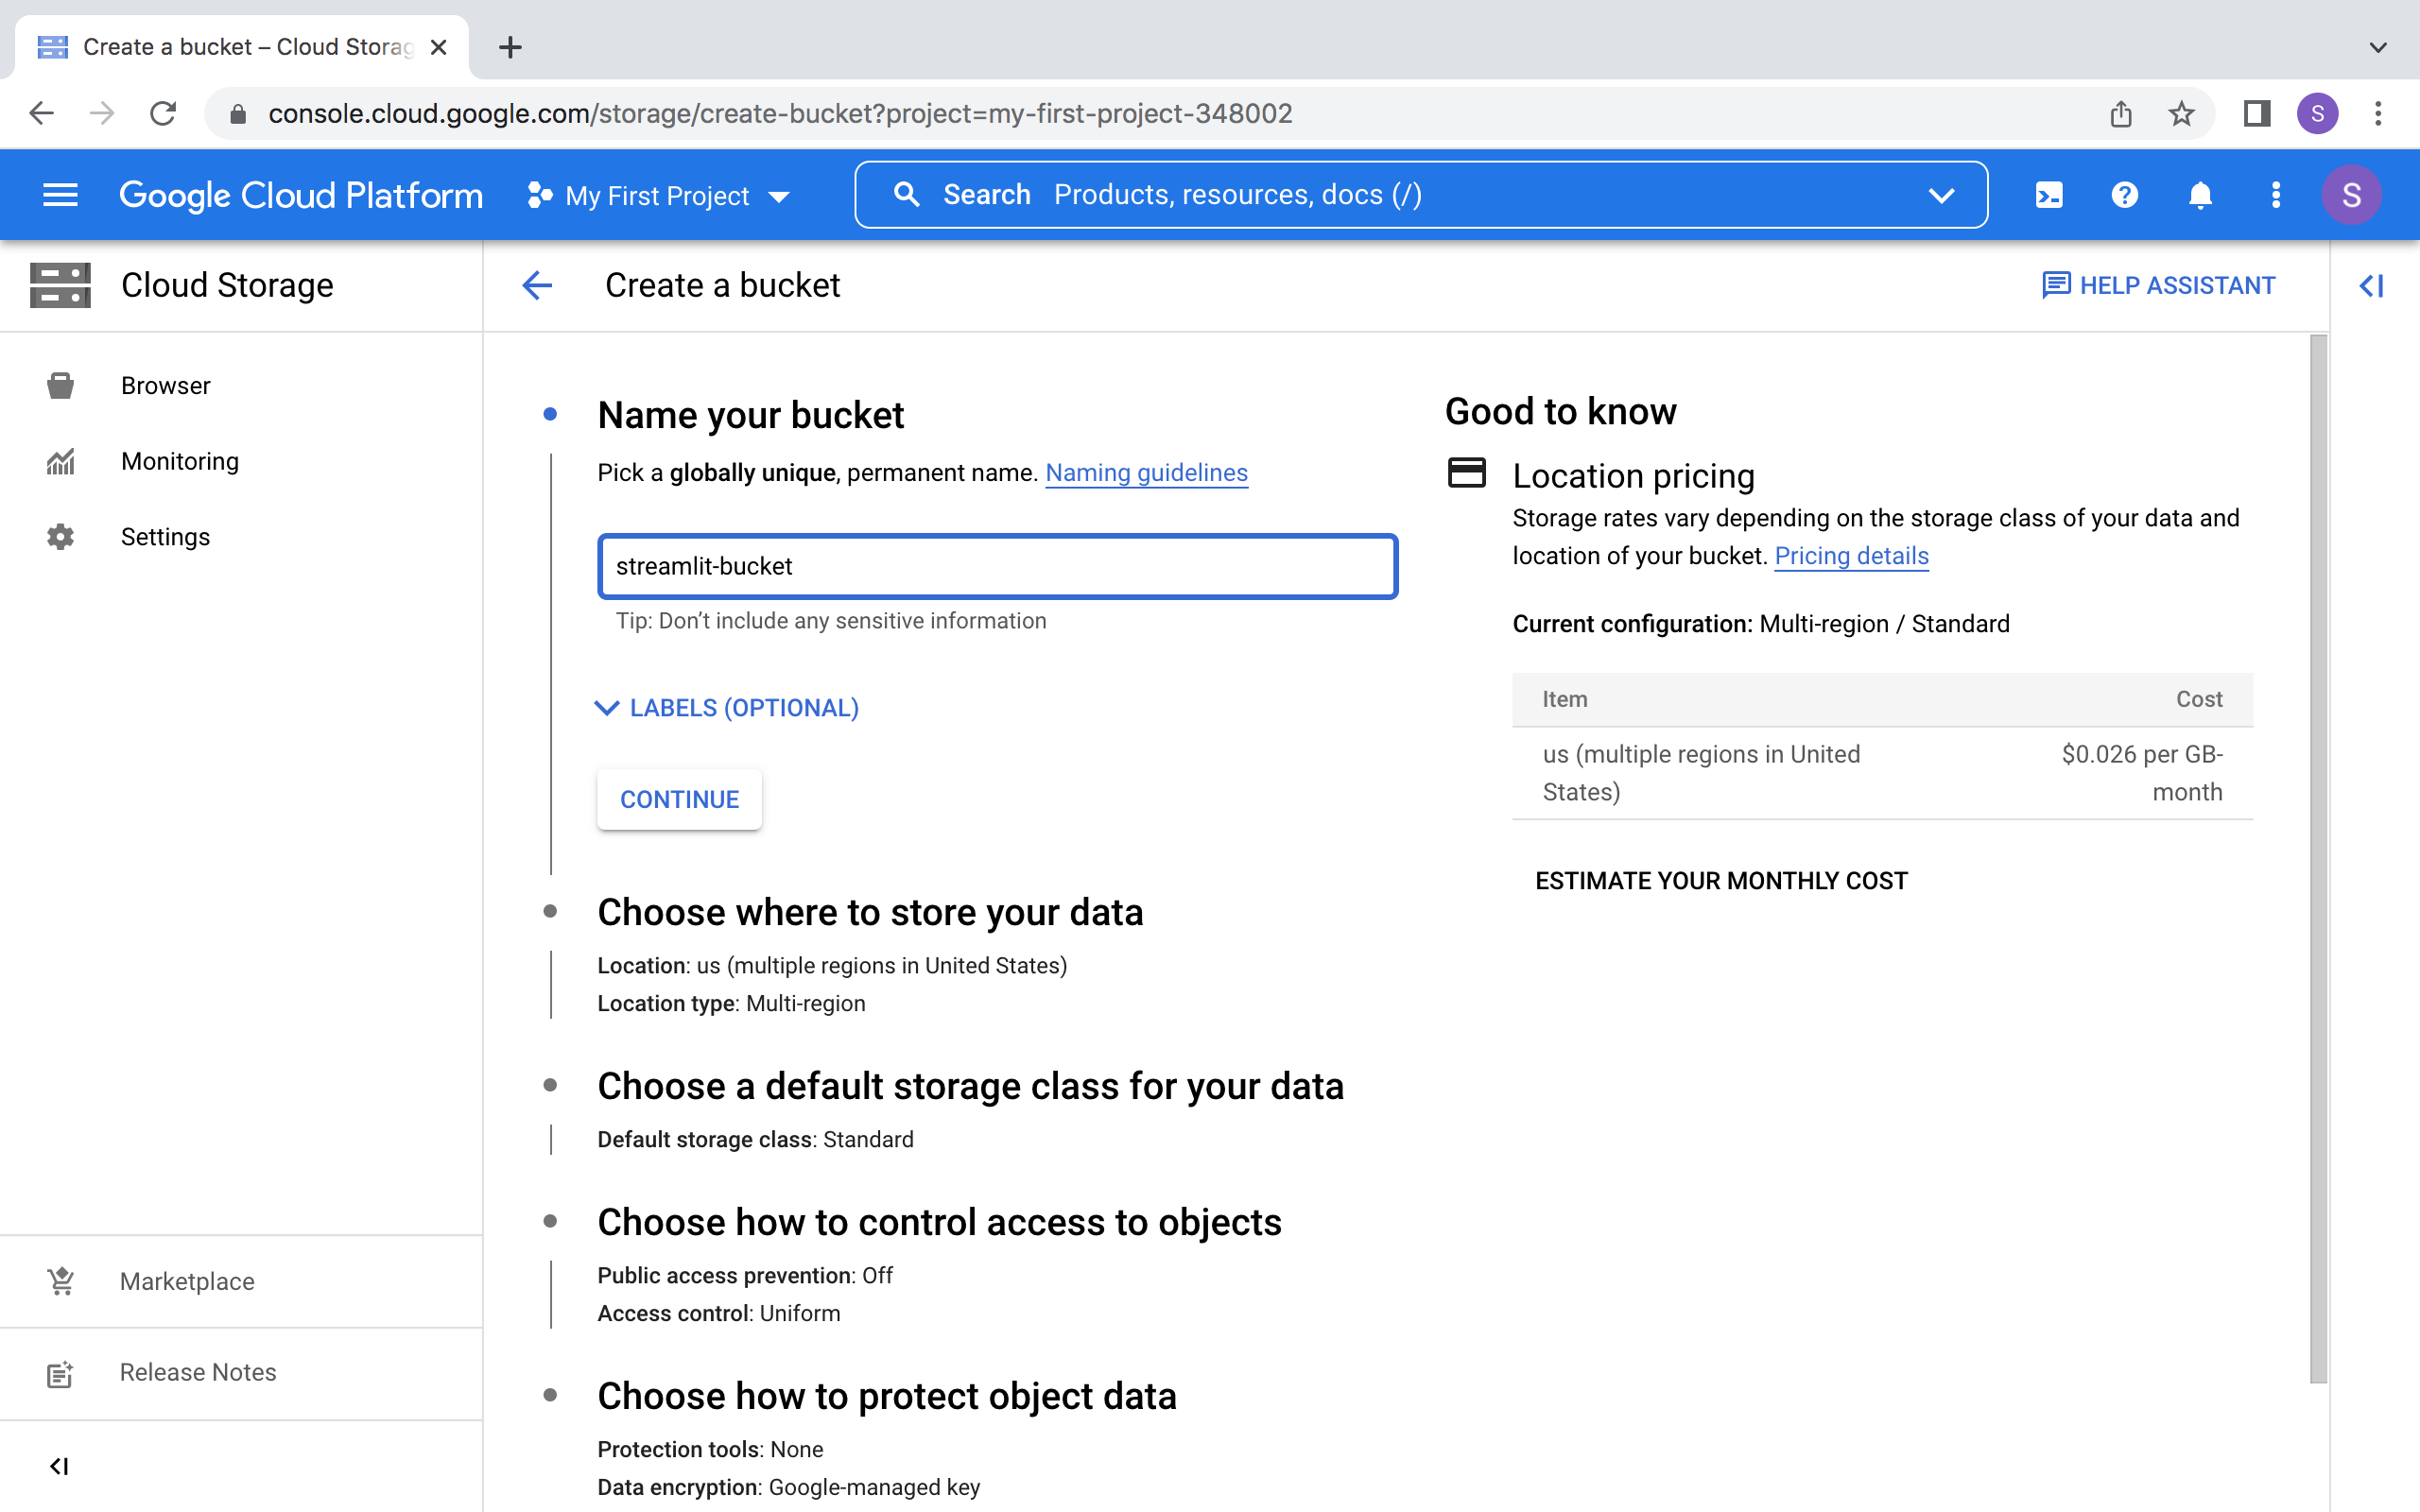Open the hamburger navigation menu

tap(60, 195)
